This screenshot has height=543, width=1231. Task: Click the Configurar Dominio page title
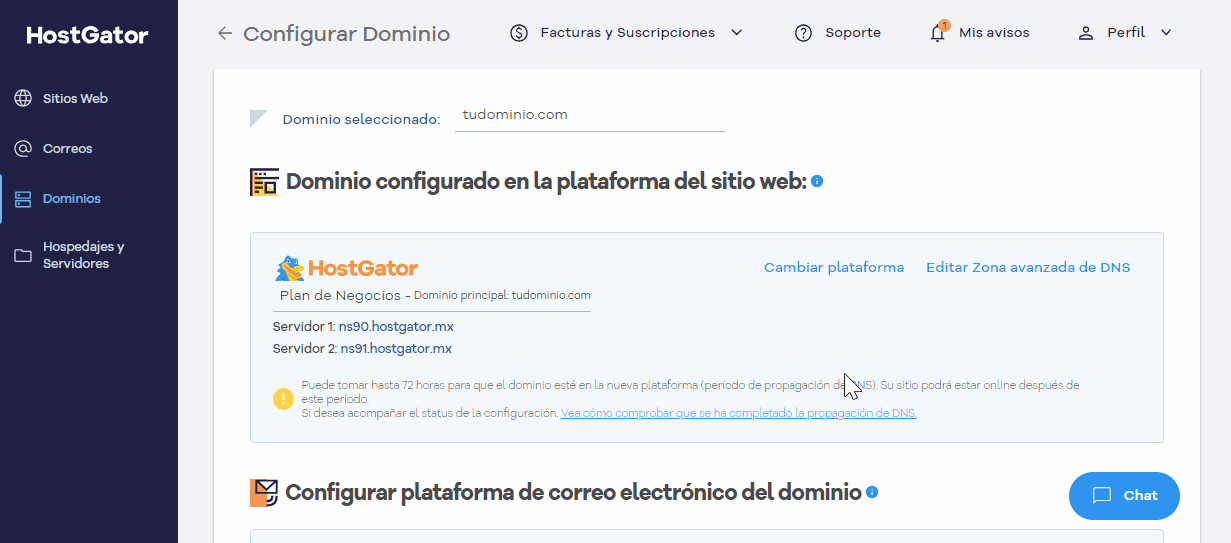point(346,34)
